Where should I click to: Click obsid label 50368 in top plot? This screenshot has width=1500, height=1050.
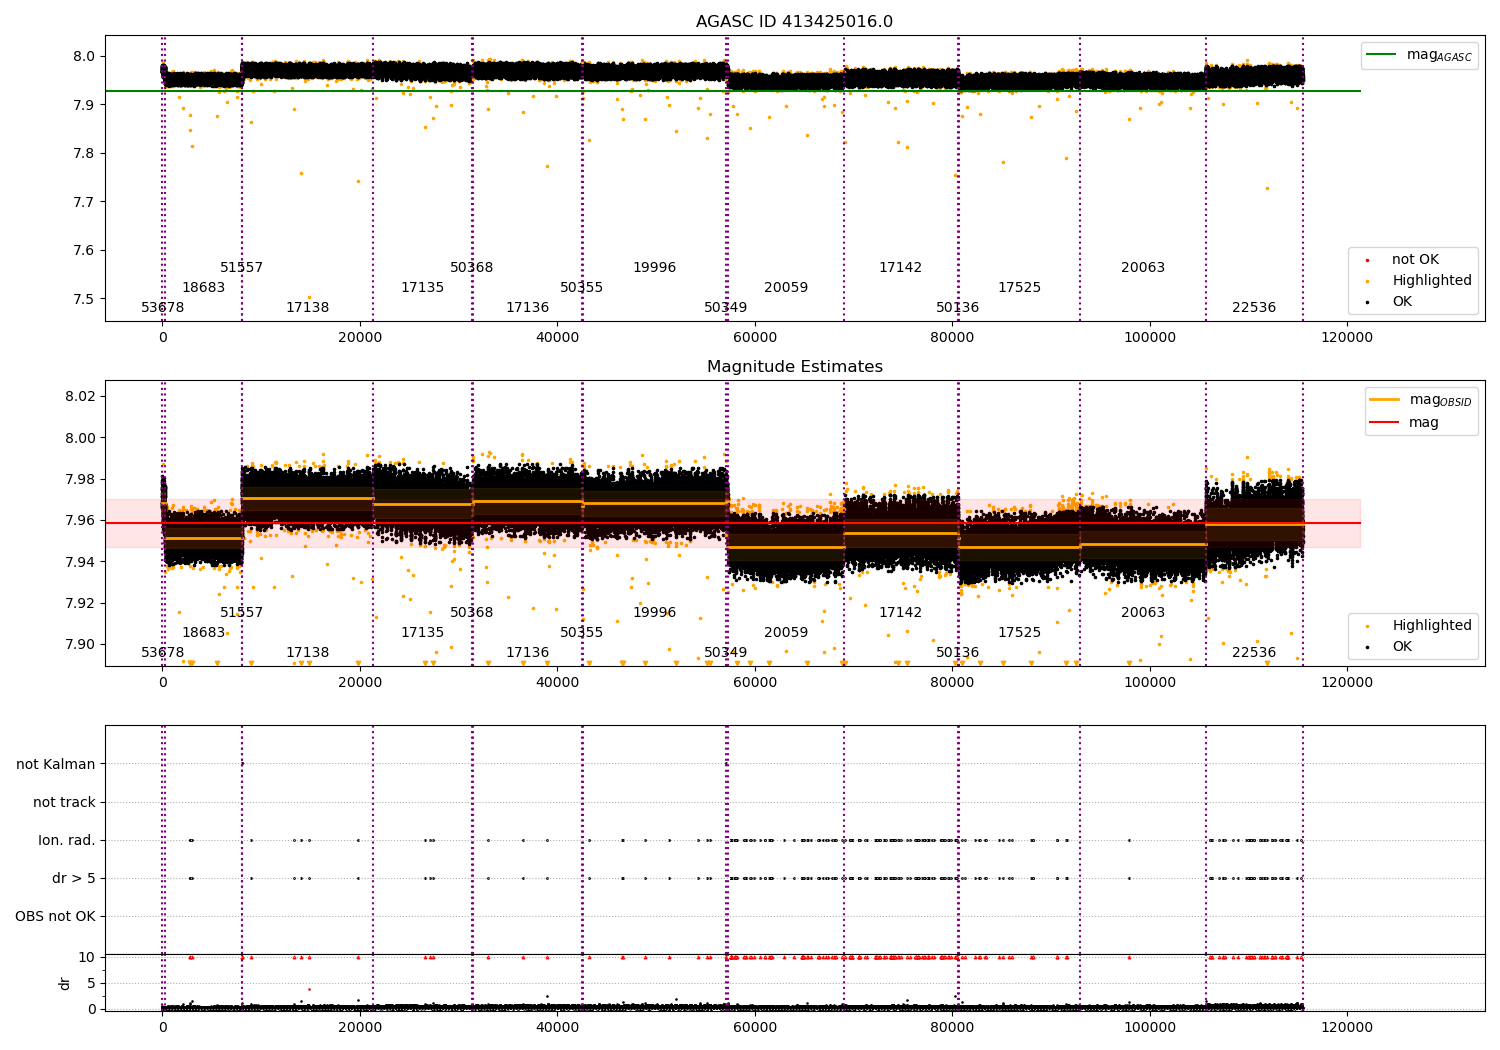pyautogui.click(x=471, y=268)
